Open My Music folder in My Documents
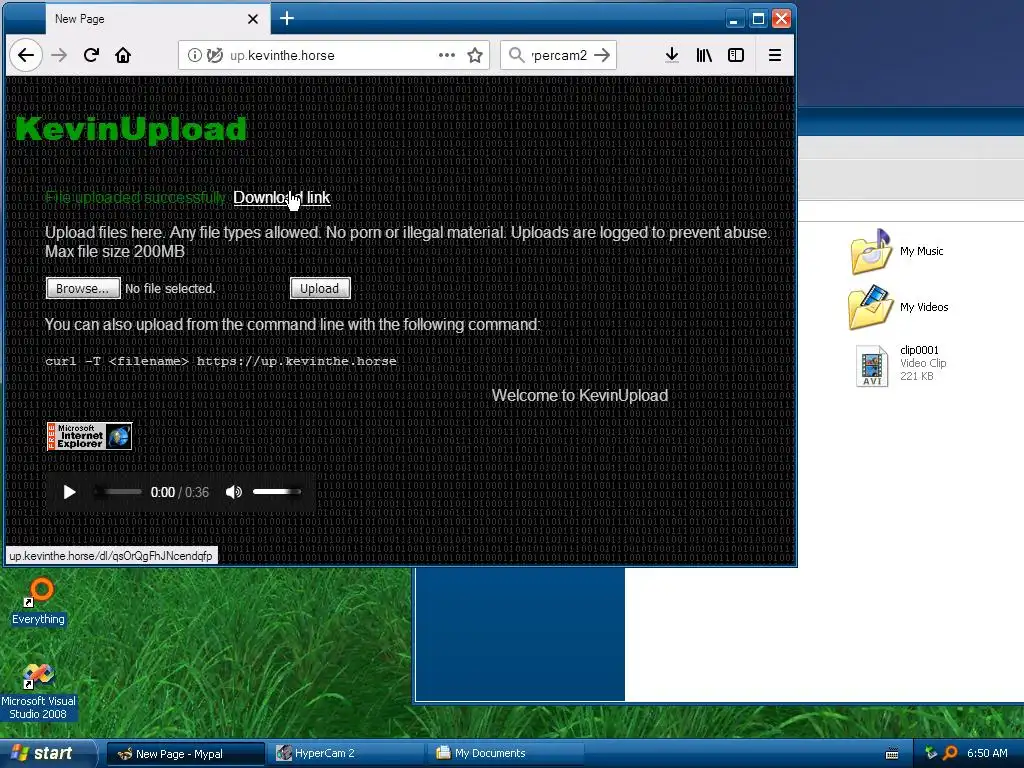 coord(897,251)
